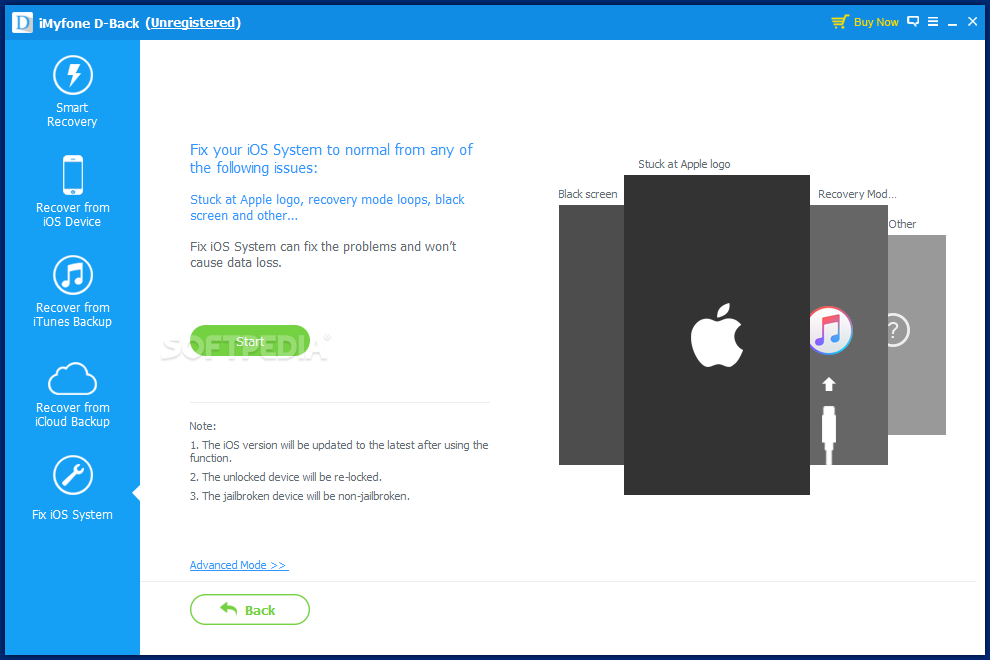This screenshot has height=660, width=990.
Task: Click the Apple logo on center card
Action: coord(717,335)
